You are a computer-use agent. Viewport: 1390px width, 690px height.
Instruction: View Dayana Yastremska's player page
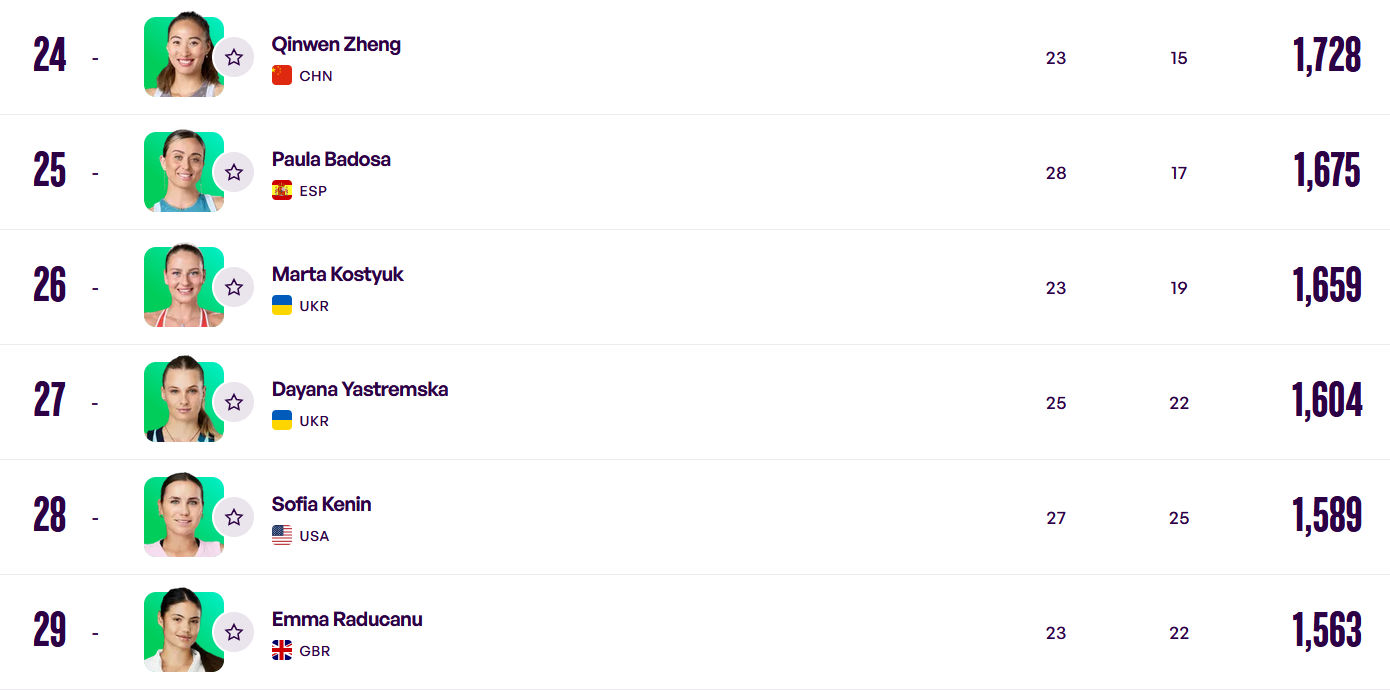pos(359,389)
